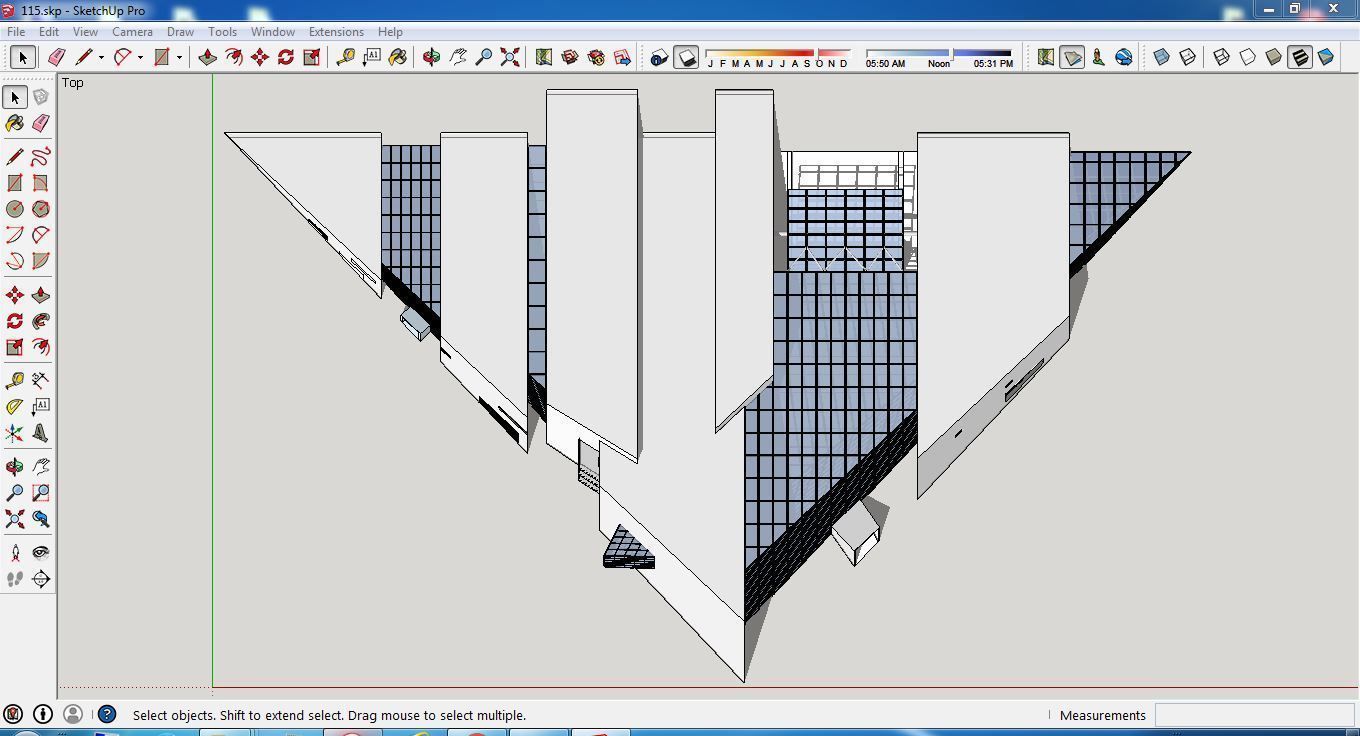Select the Select arrow tool in top toolbar

tap(23, 58)
